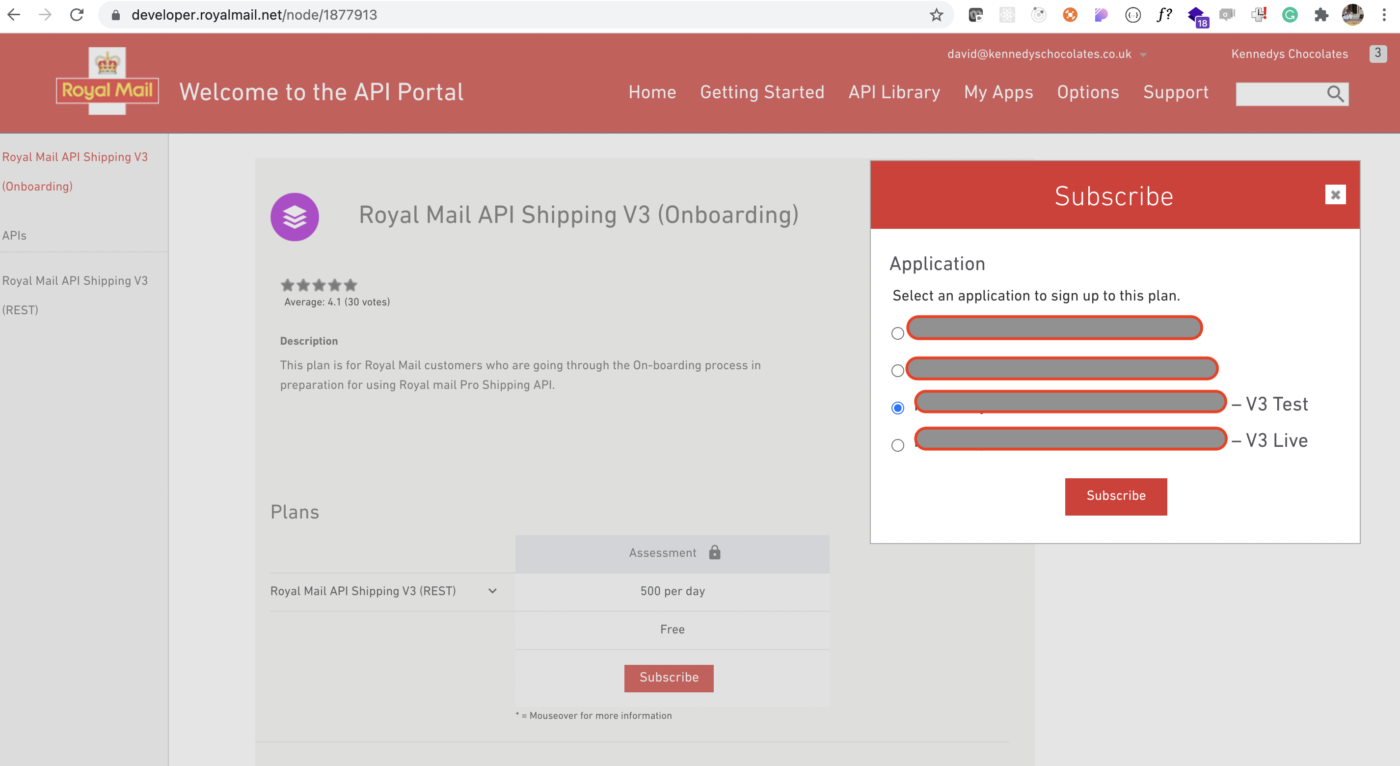Click the Kennedys Chocolates organisation link

coord(1289,54)
